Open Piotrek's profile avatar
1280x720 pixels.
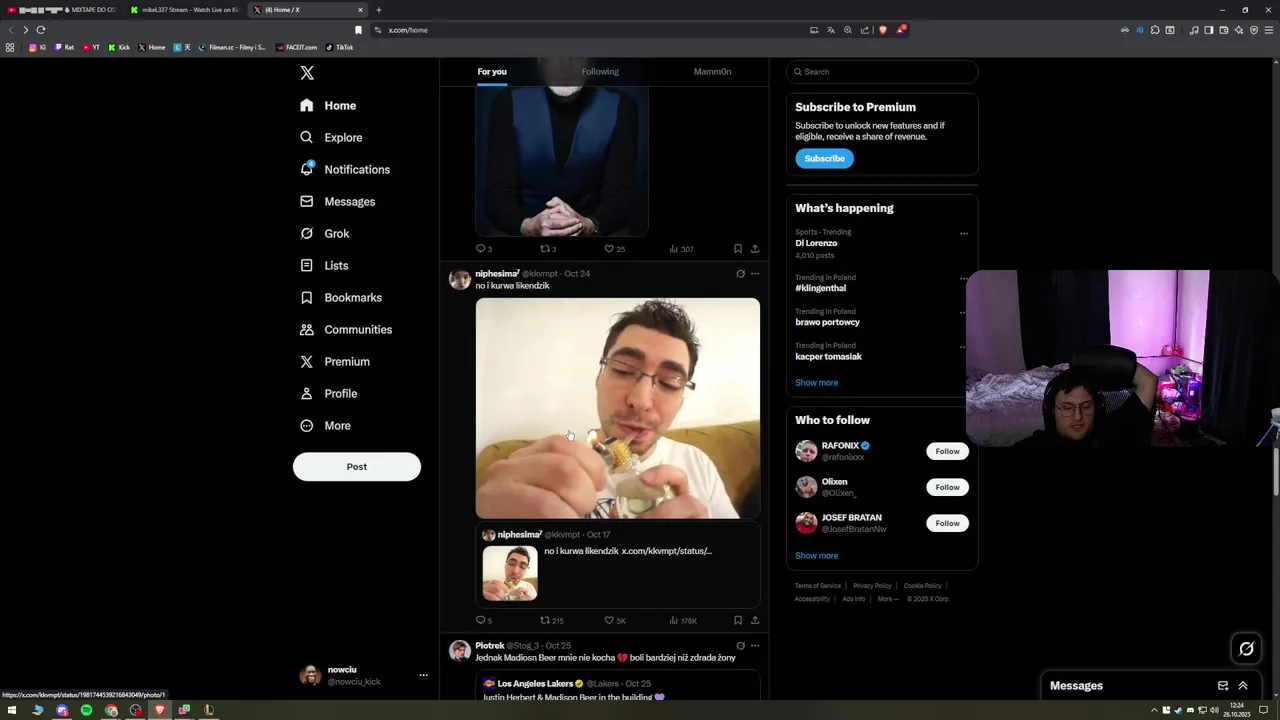(460, 651)
